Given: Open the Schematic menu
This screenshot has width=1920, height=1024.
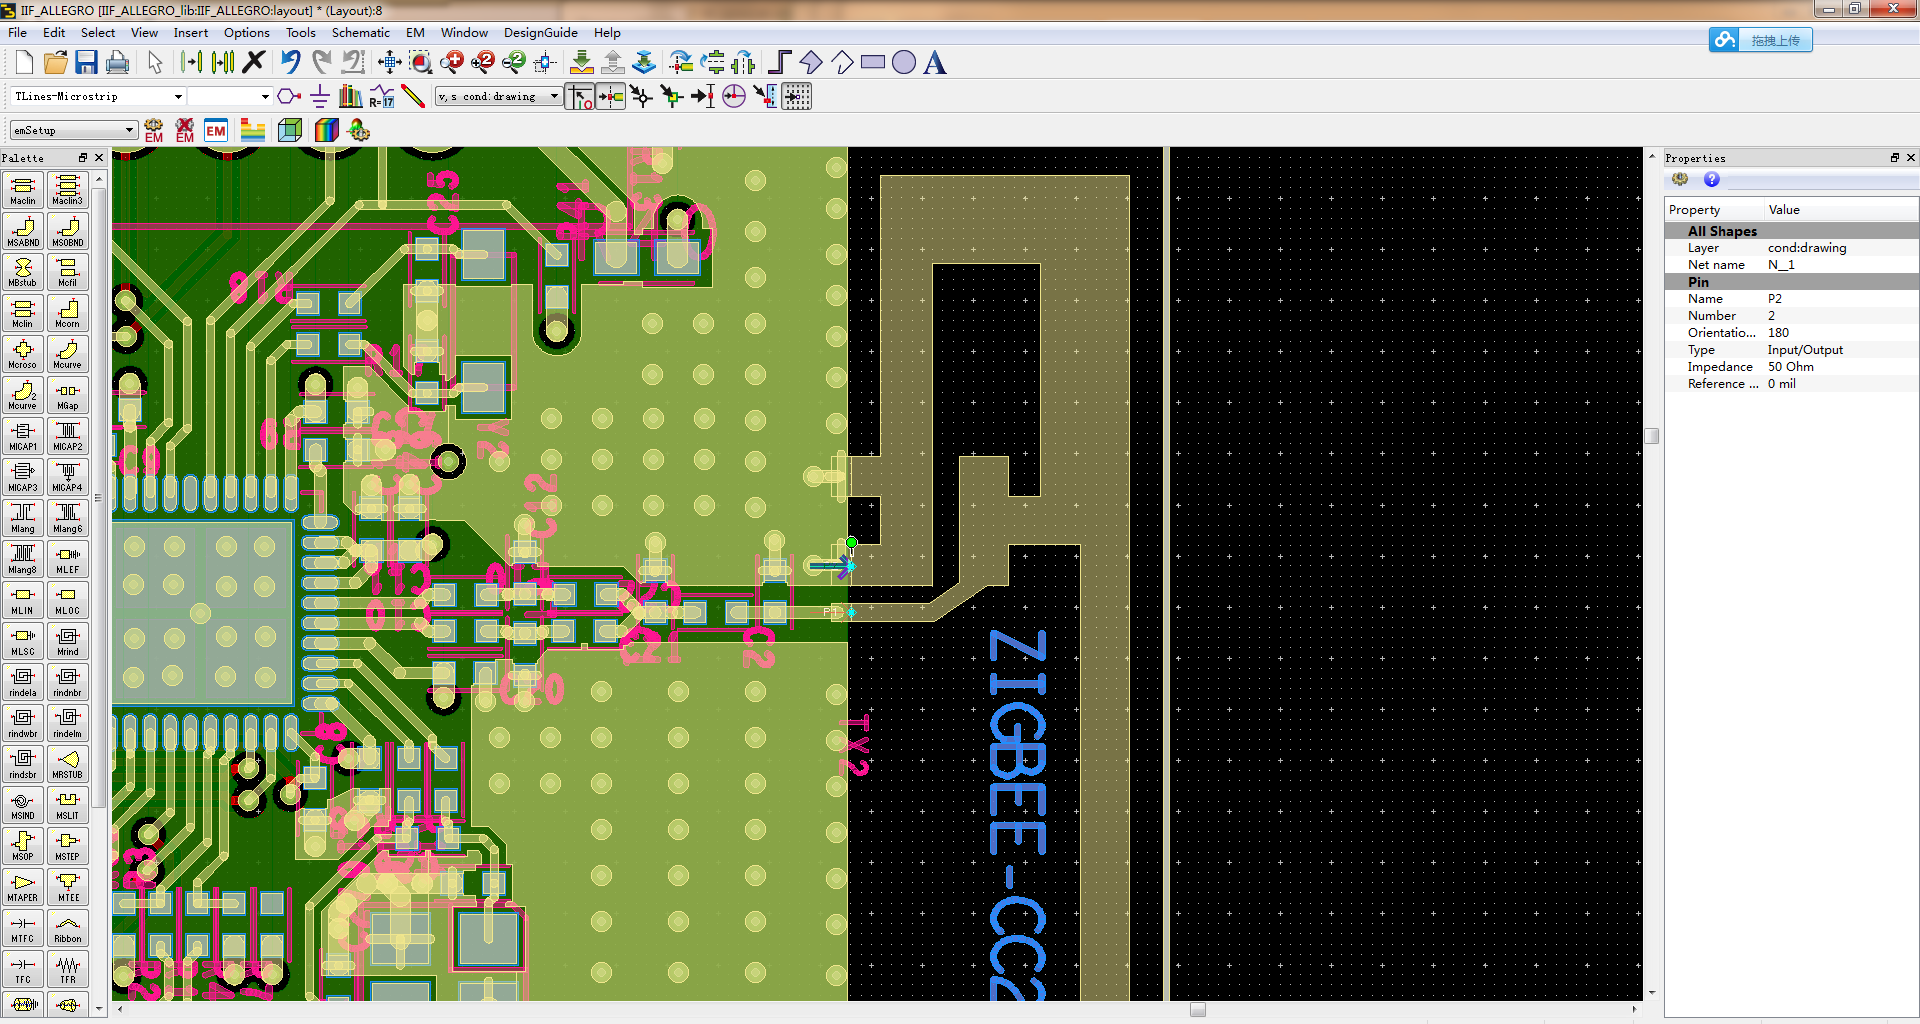Looking at the screenshot, I should tap(360, 32).
